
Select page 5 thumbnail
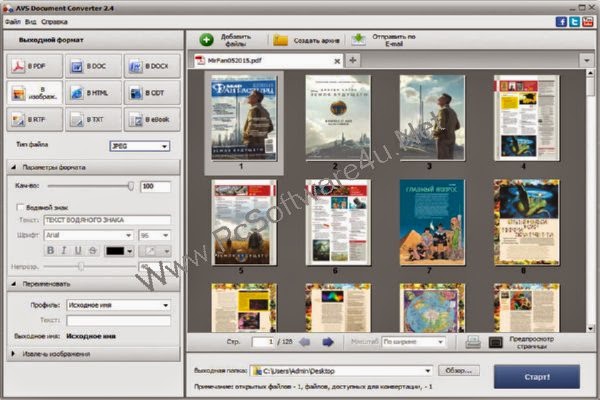click(244, 222)
